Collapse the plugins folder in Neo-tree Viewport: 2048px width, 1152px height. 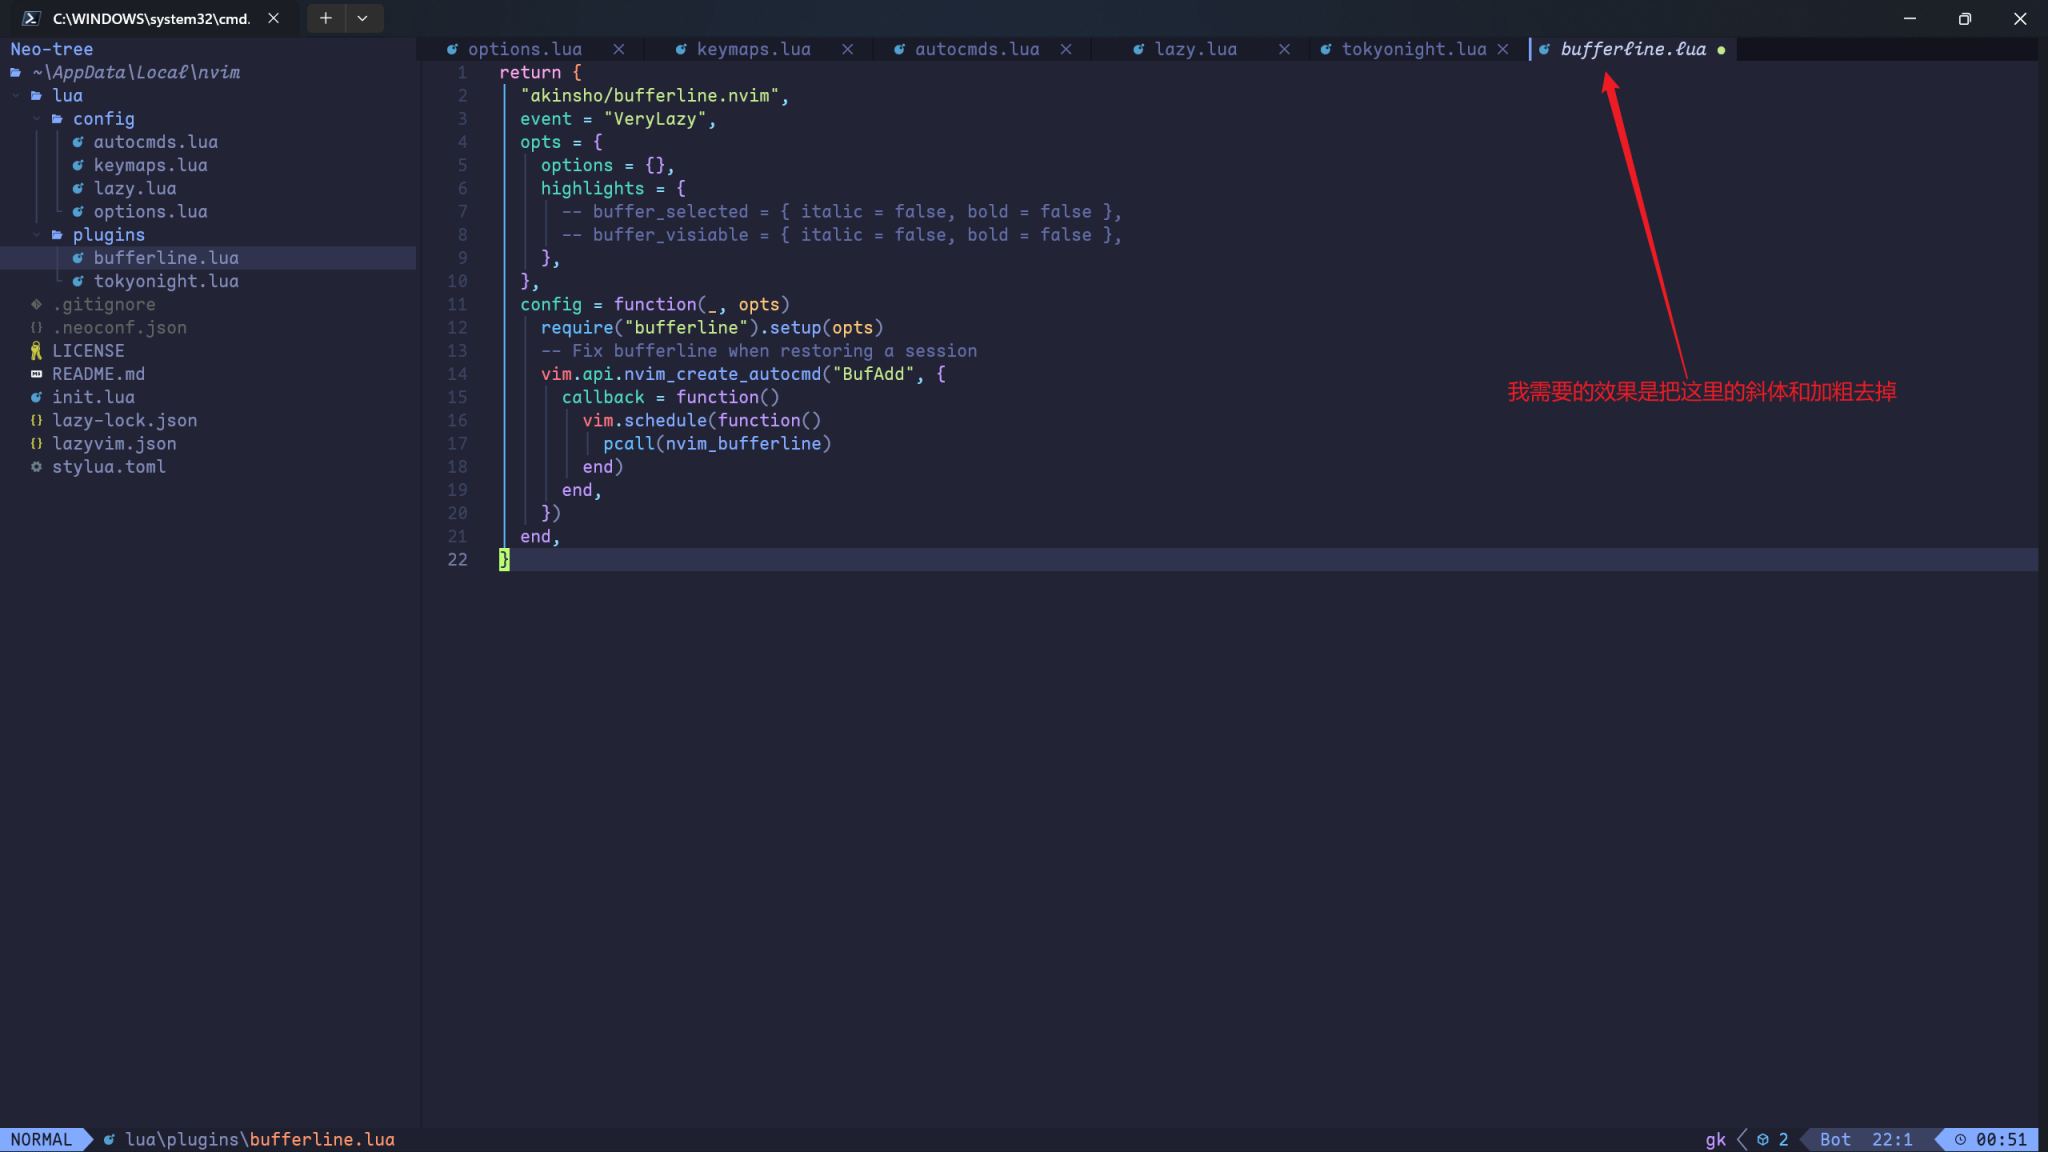108,234
